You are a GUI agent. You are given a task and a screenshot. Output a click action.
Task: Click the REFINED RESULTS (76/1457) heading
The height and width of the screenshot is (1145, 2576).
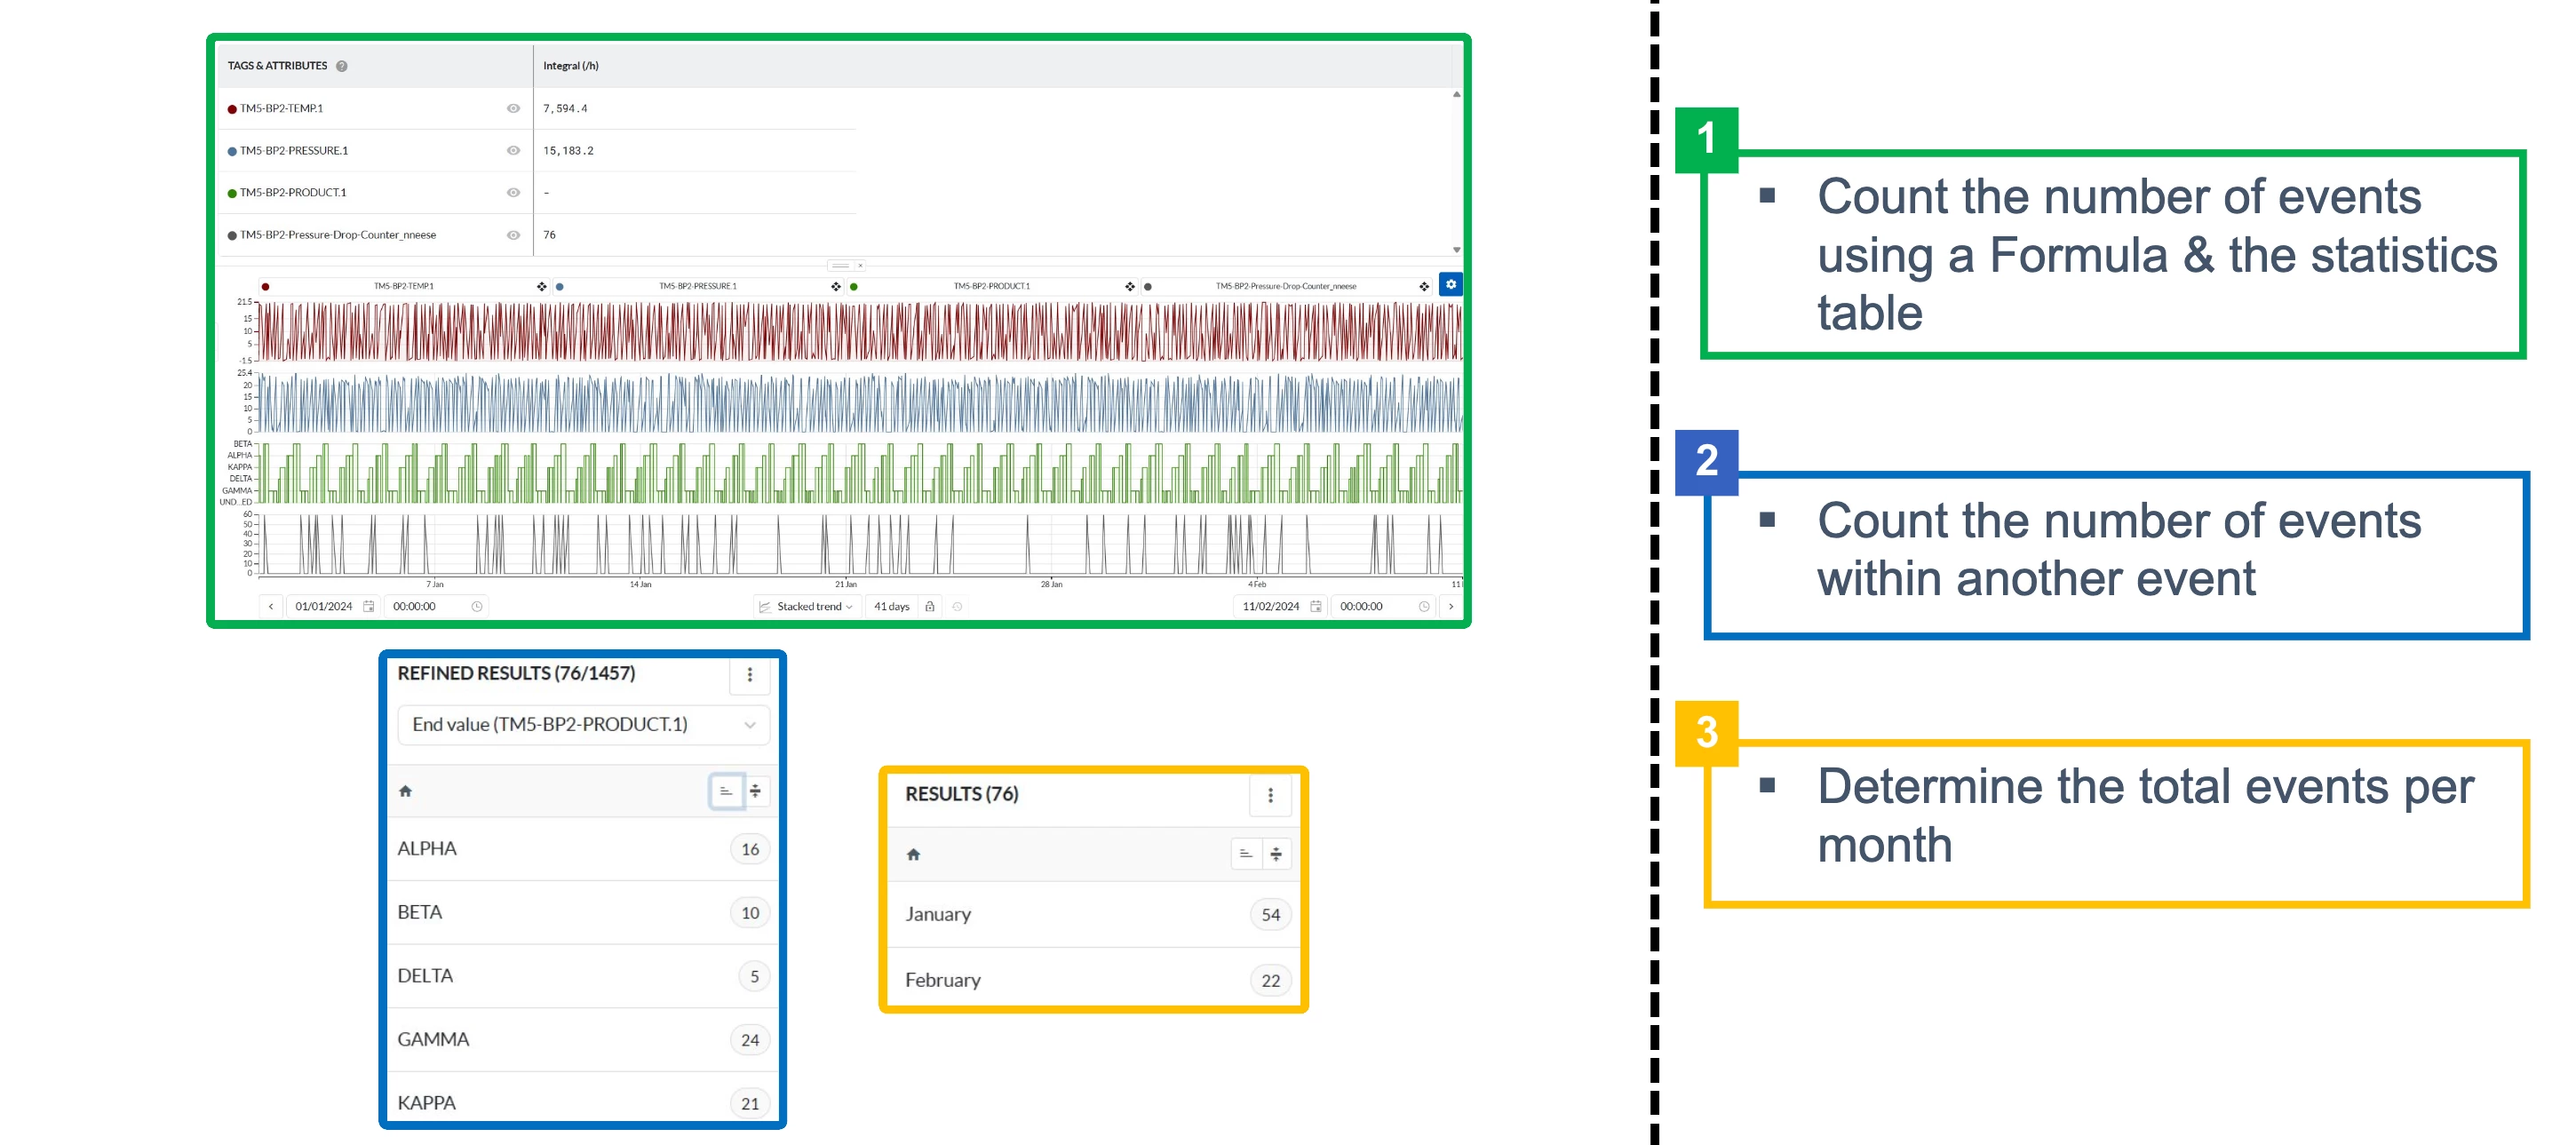click(x=516, y=673)
